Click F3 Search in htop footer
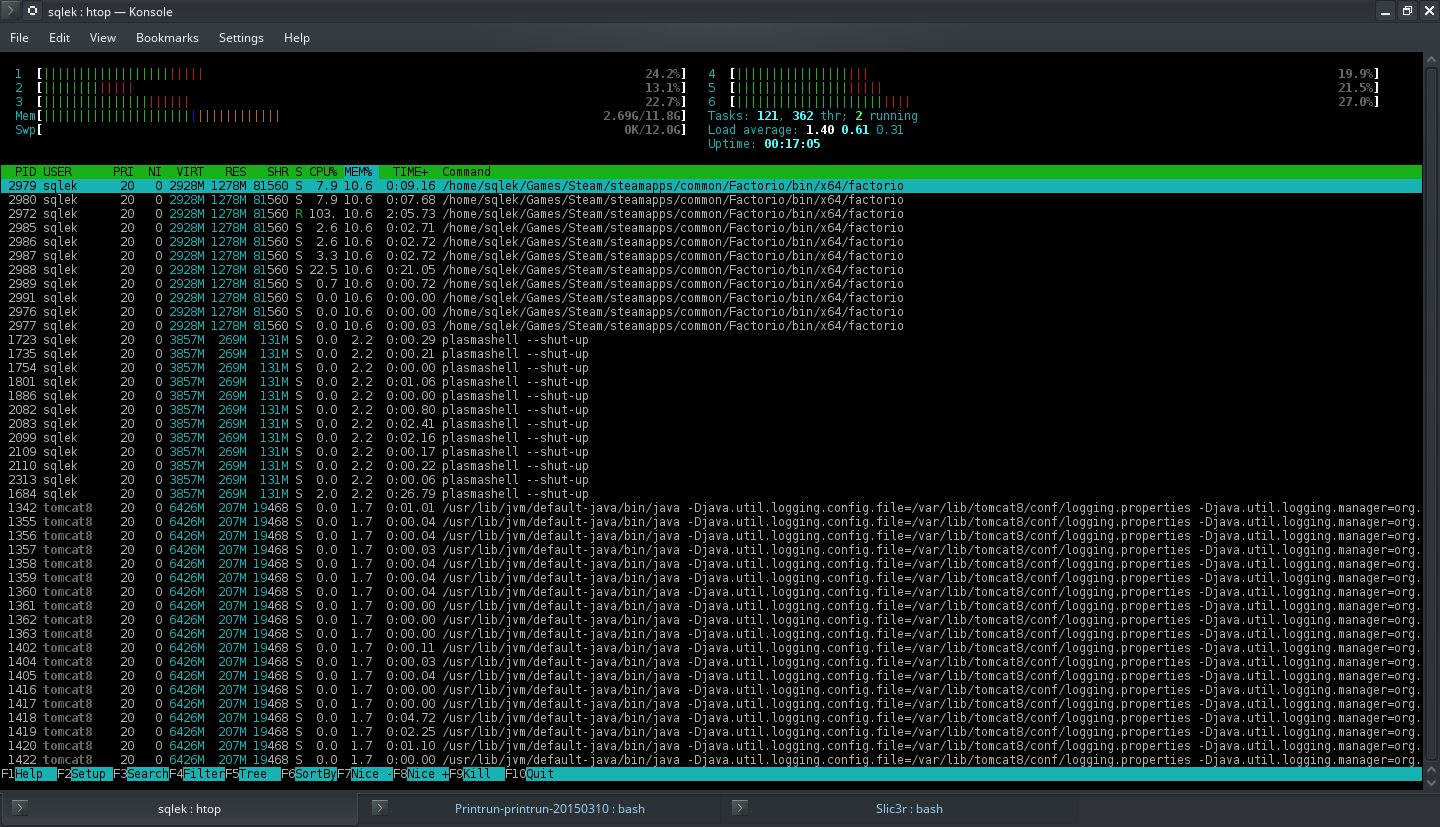Screen dimensions: 1440x827 click(141, 774)
